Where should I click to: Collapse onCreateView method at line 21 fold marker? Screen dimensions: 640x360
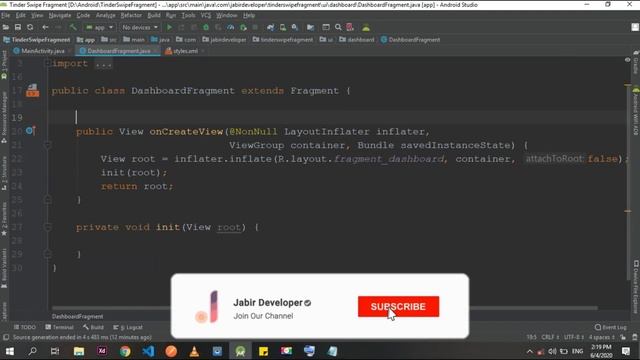47,145
